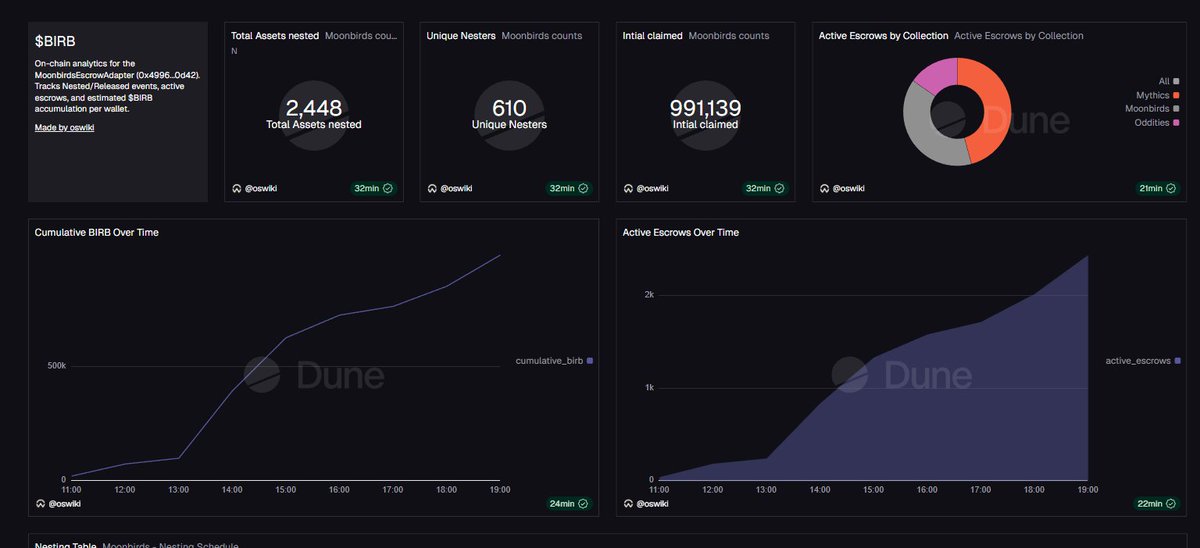Screen dimensions: 1200x548
Task: Click the active_escrows legend color square
Action: click(x=1178, y=360)
